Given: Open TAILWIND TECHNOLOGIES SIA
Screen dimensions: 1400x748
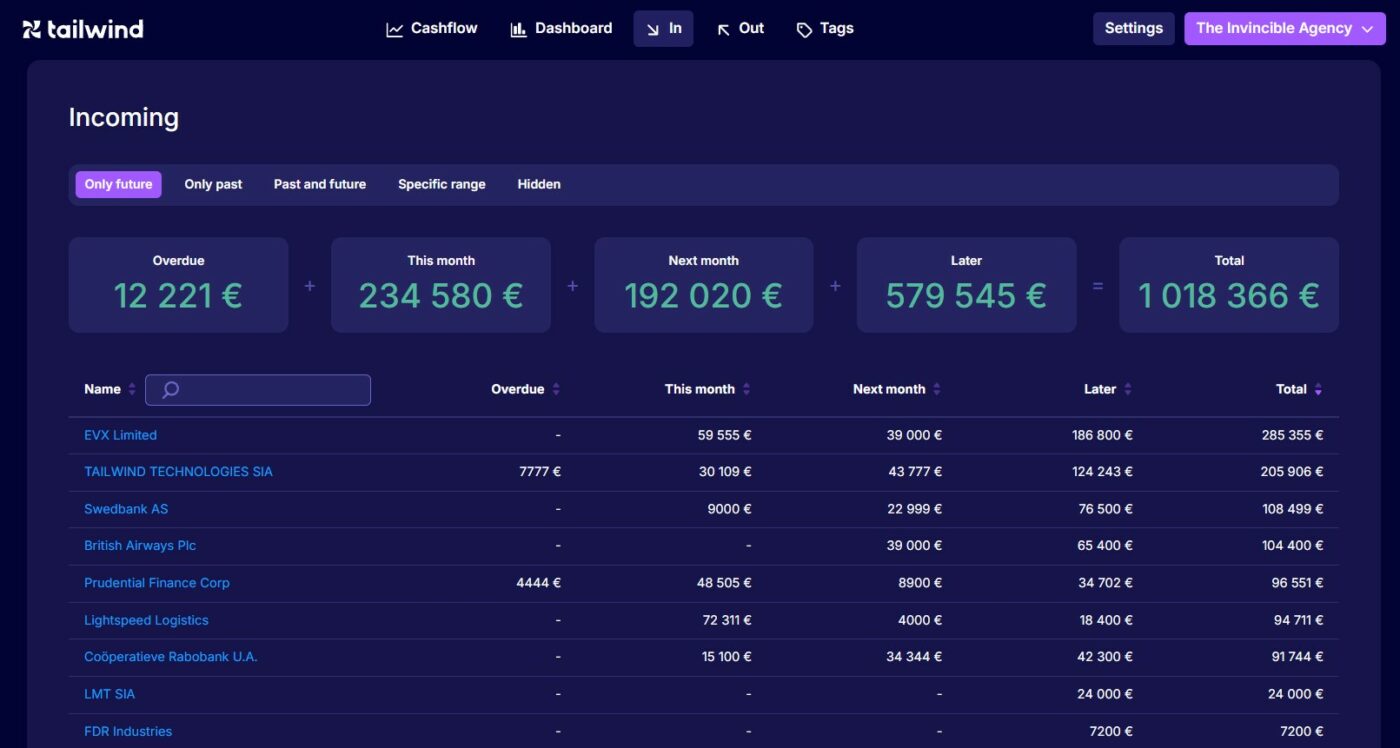Looking at the screenshot, I should tap(178, 472).
